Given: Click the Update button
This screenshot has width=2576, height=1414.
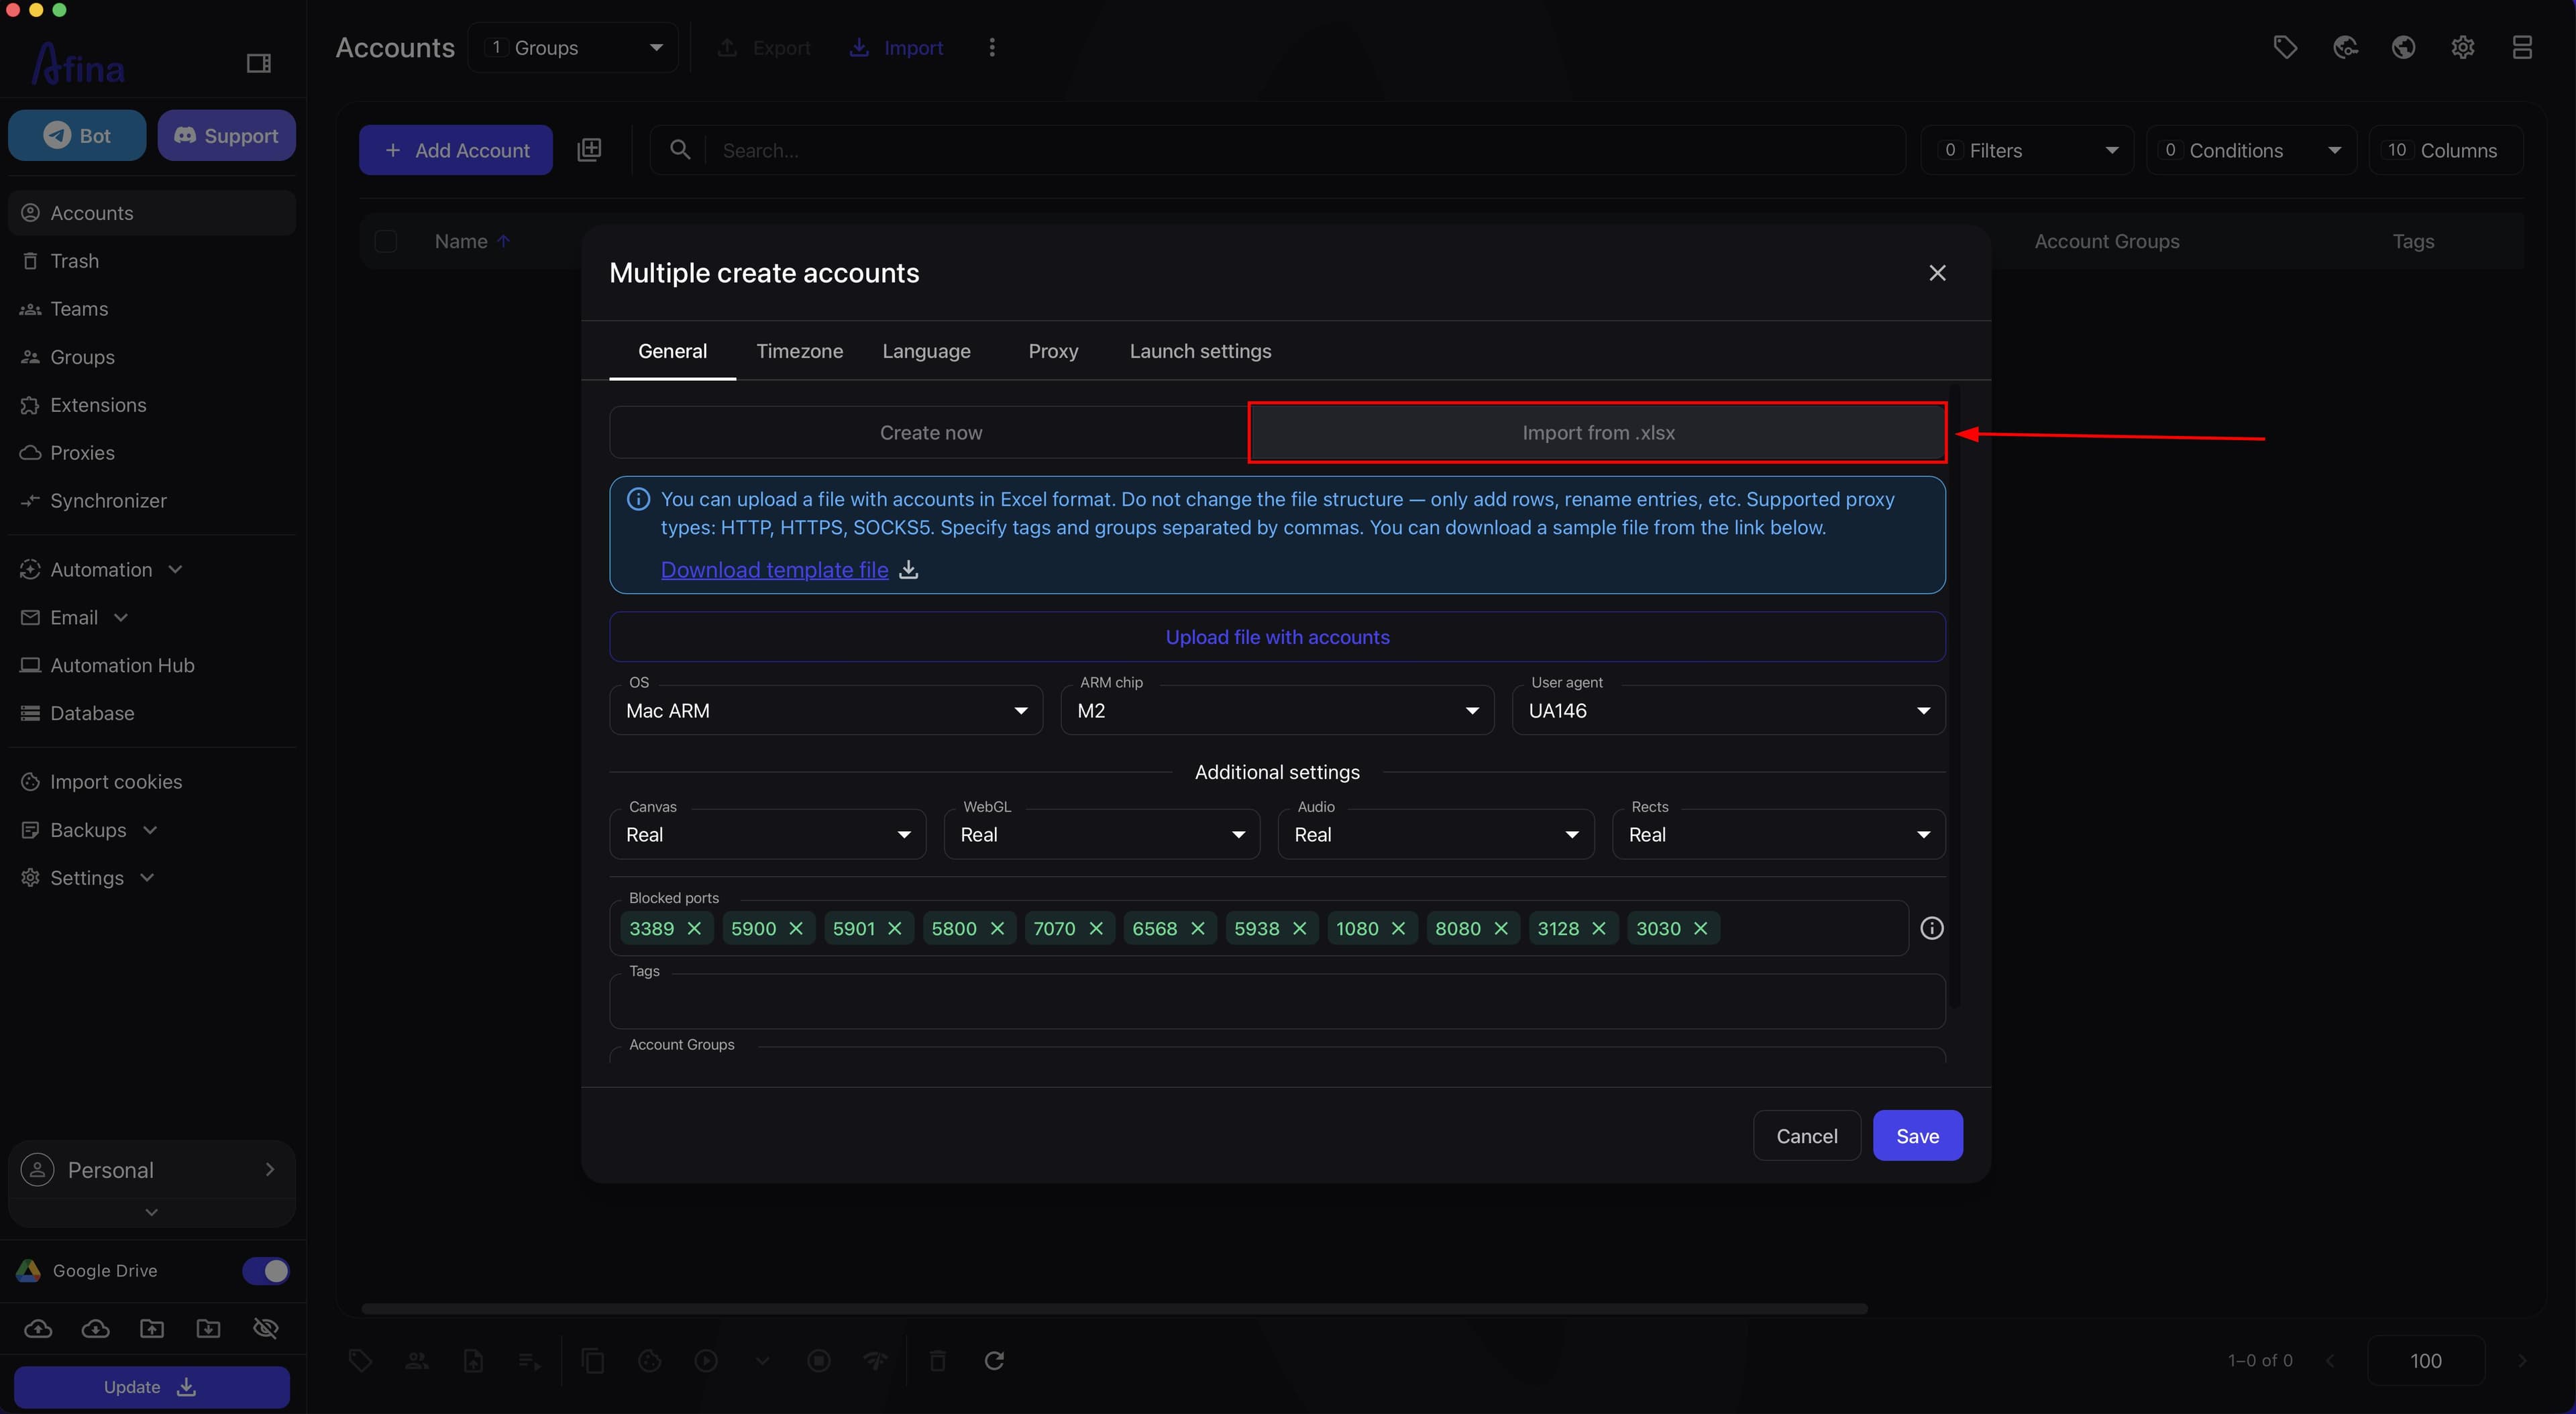Looking at the screenshot, I should pyautogui.click(x=151, y=1387).
